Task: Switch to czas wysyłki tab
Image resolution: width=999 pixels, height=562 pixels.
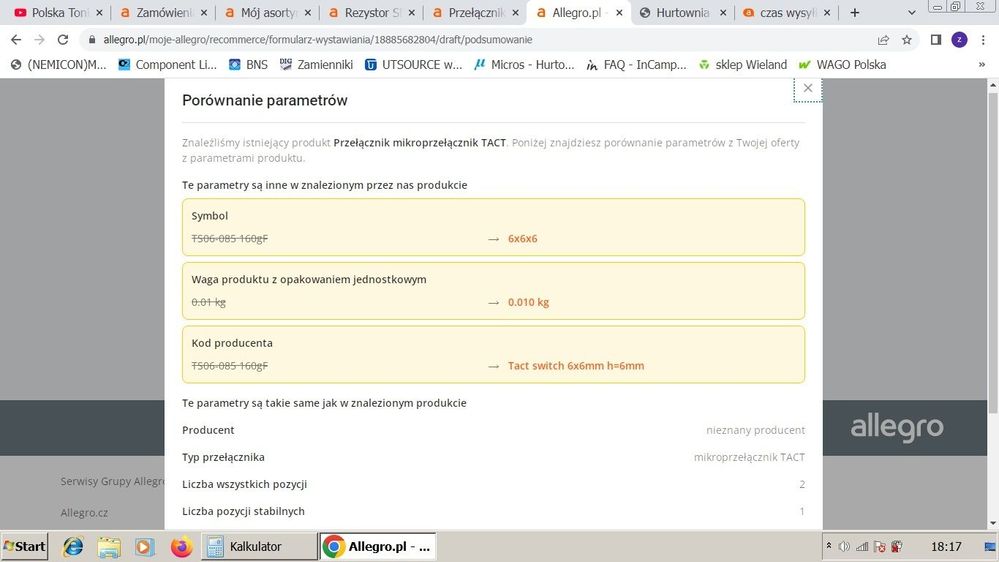Action: pos(786,13)
